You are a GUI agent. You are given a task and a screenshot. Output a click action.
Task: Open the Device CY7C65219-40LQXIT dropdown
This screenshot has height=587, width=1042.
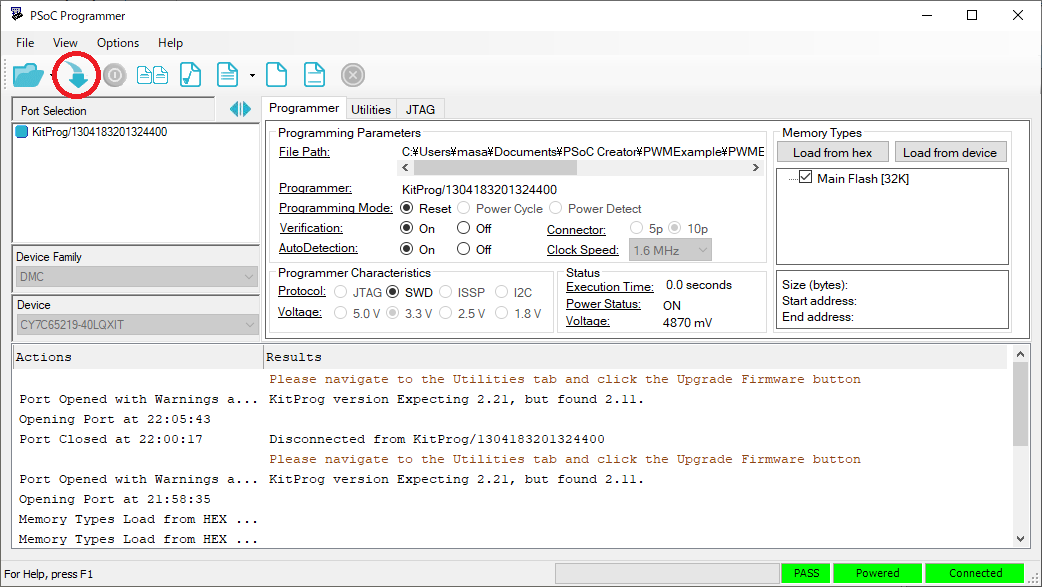tap(137, 324)
